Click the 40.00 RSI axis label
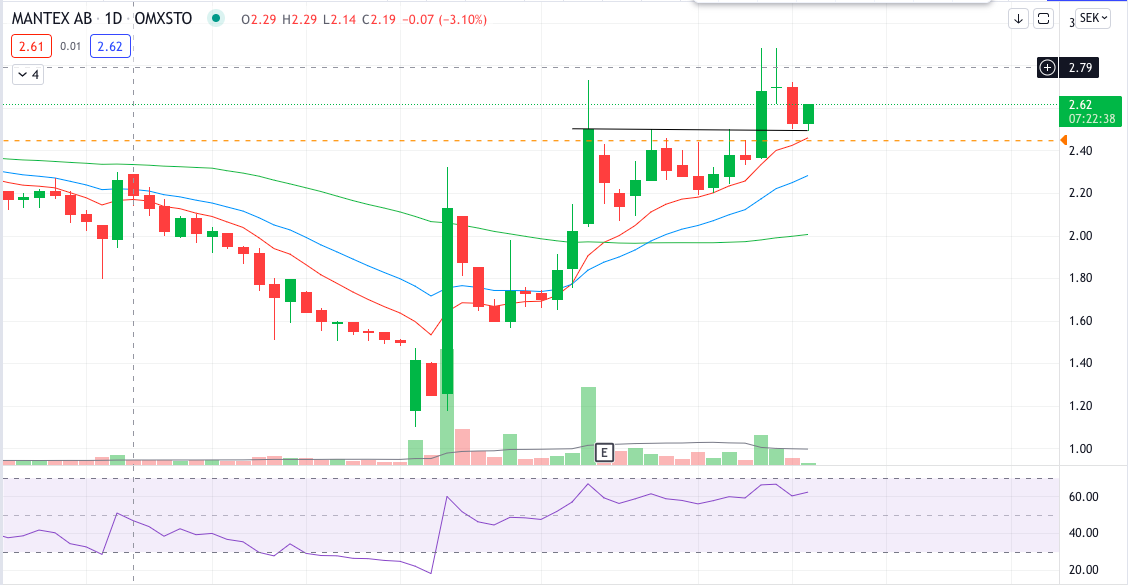Viewport: 1128px width, 585px height. (1083, 532)
